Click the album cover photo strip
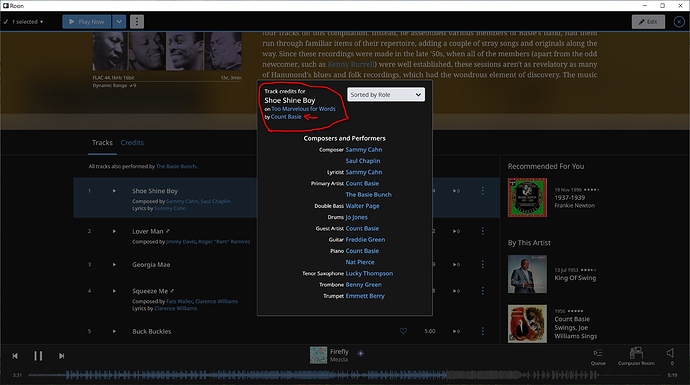 pyautogui.click(x=167, y=51)
